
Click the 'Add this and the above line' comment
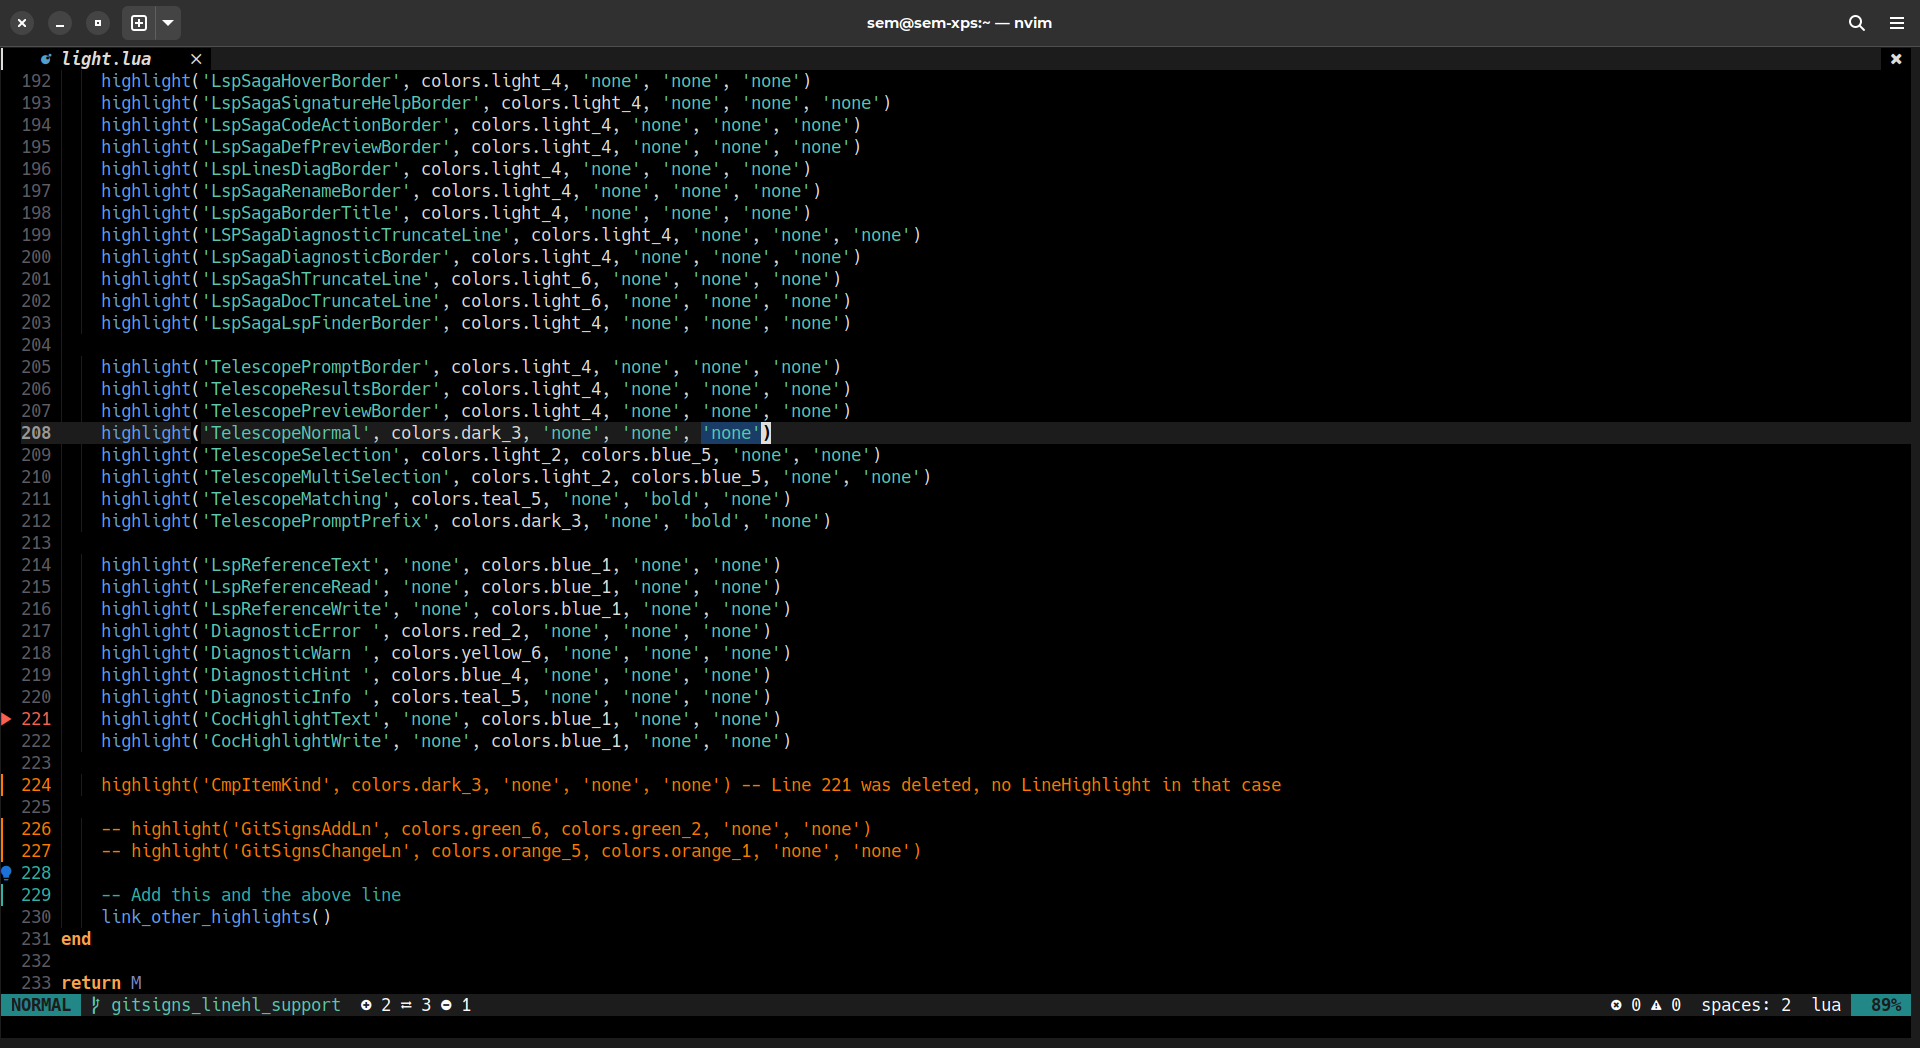(251, 895)
